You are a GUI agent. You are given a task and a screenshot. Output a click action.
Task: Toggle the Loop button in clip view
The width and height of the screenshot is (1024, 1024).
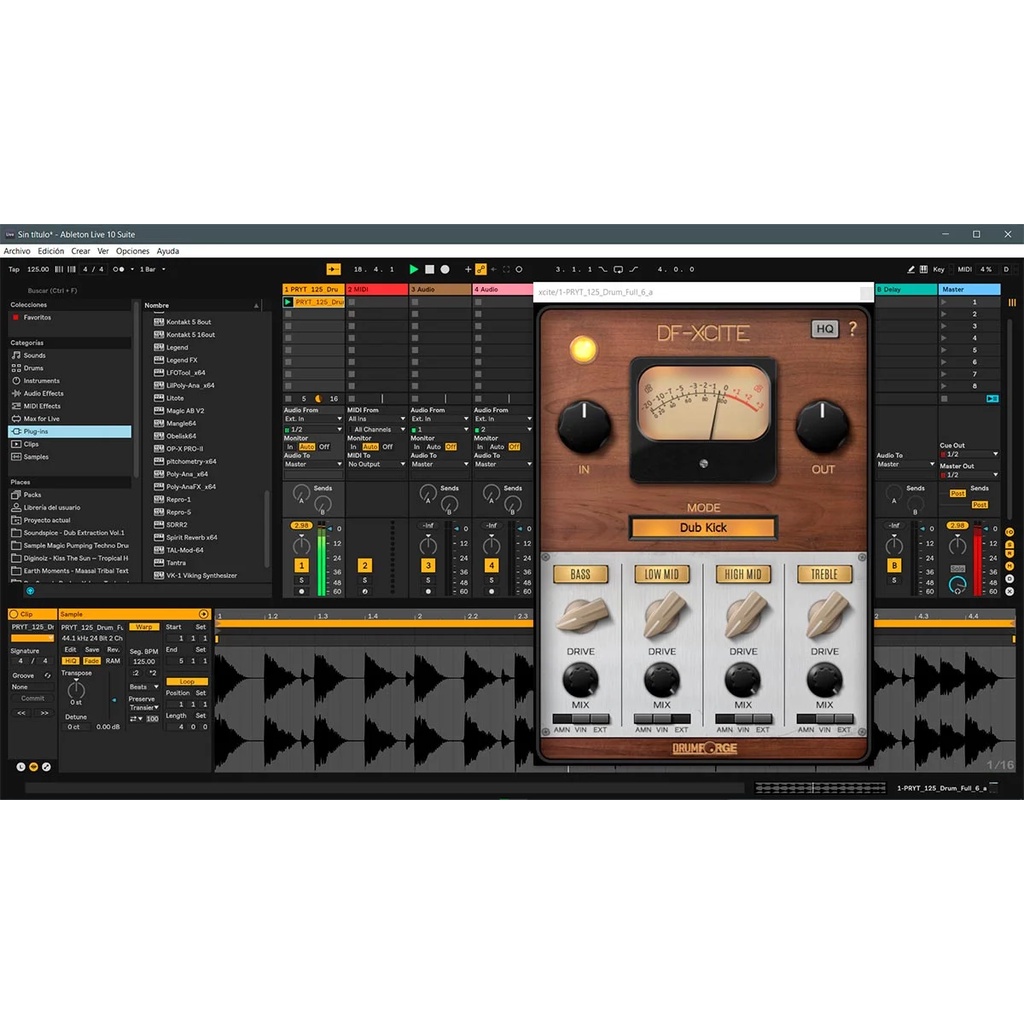(187, 681)
